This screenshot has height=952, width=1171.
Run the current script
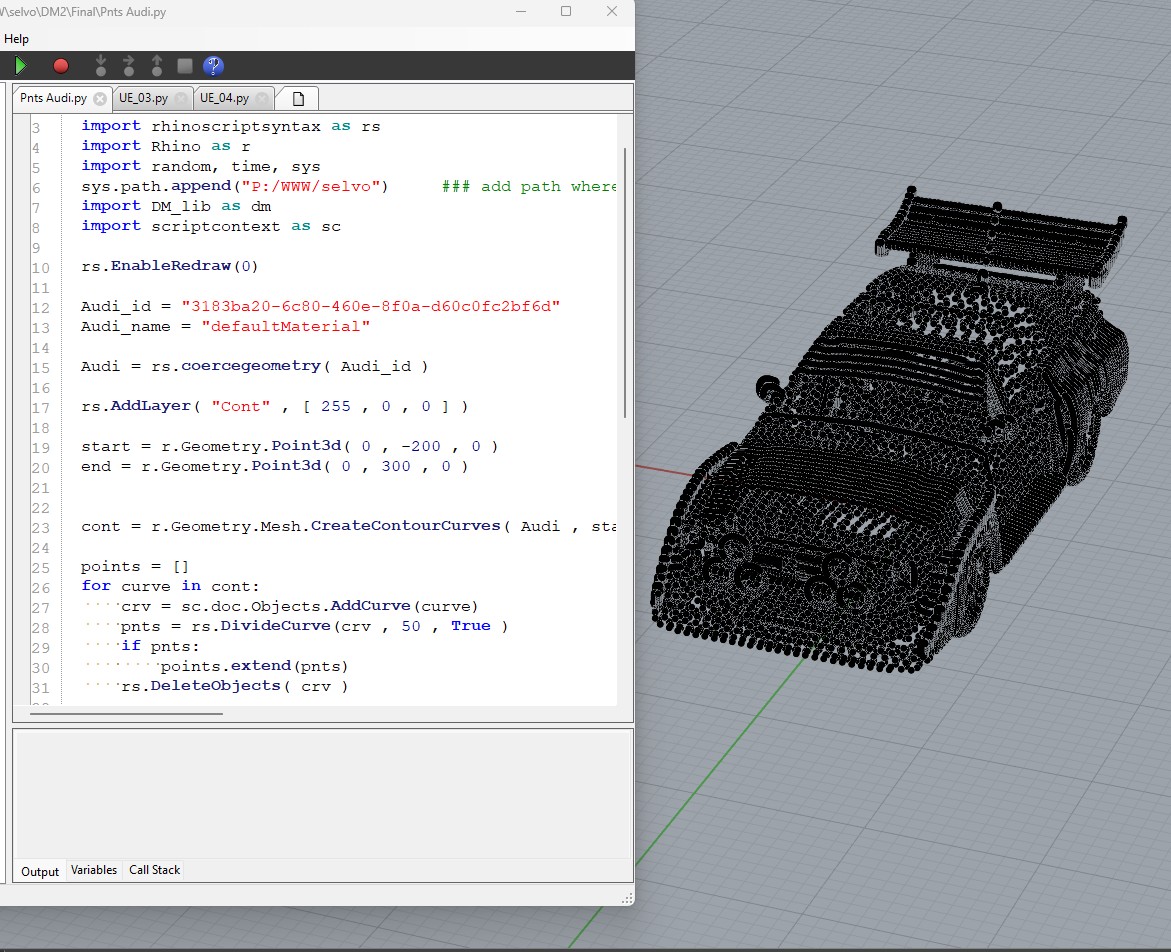point(20,65)
